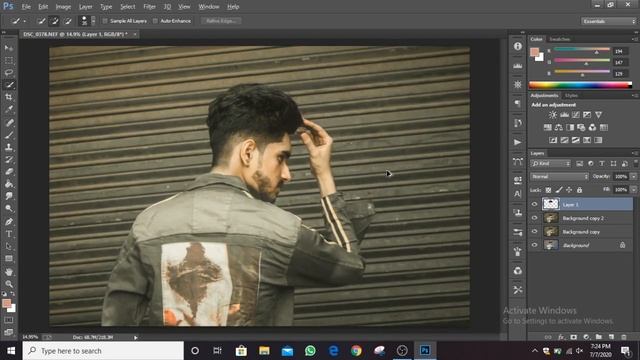Select the Zoom tool
The width and height of the screenshot is (640, 360).
pos(9,284)
